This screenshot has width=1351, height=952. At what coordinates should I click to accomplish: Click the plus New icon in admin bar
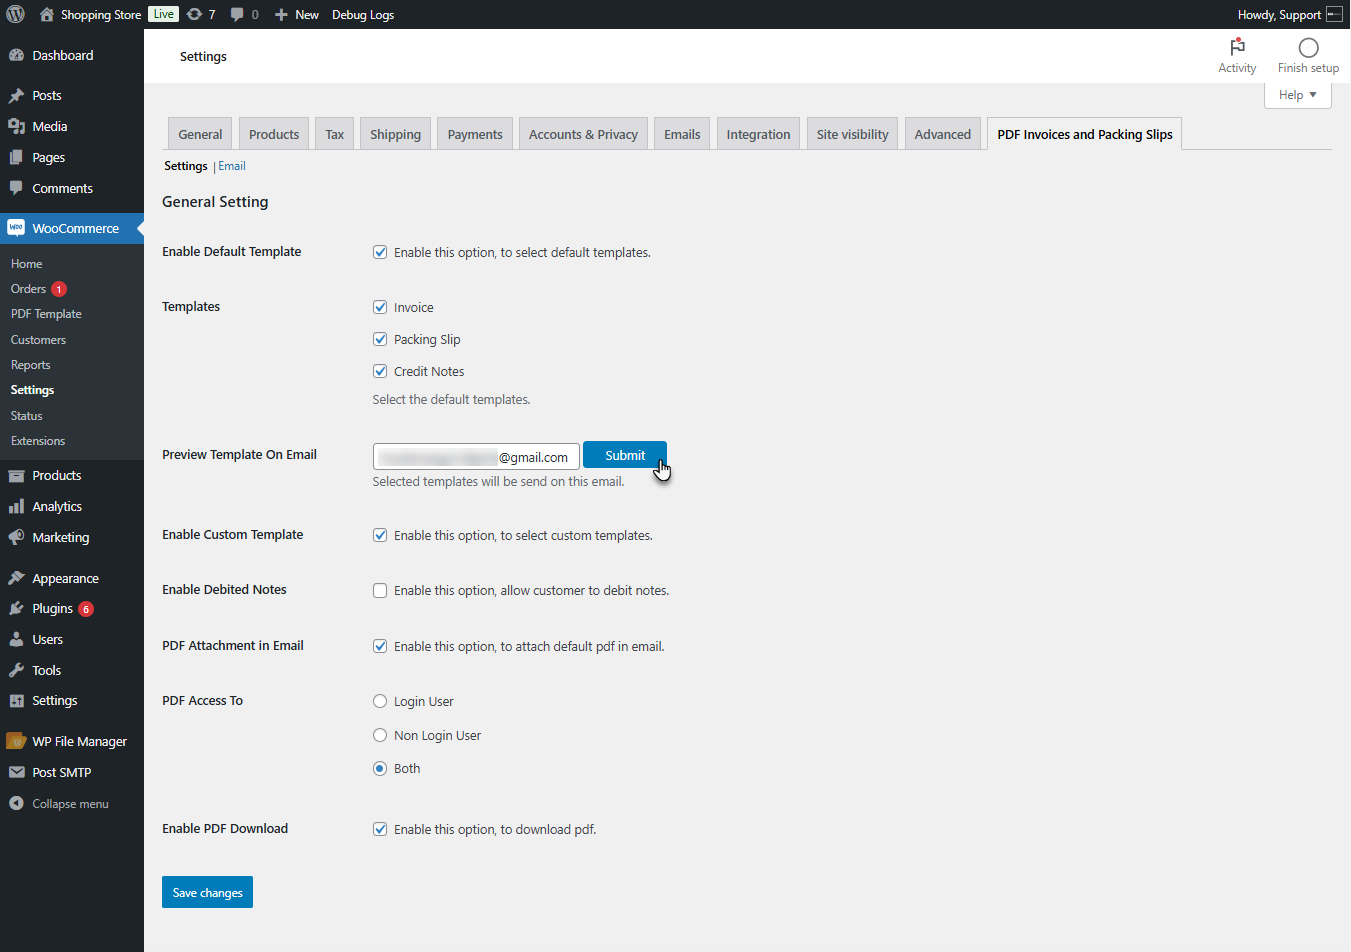click(281, 14)
